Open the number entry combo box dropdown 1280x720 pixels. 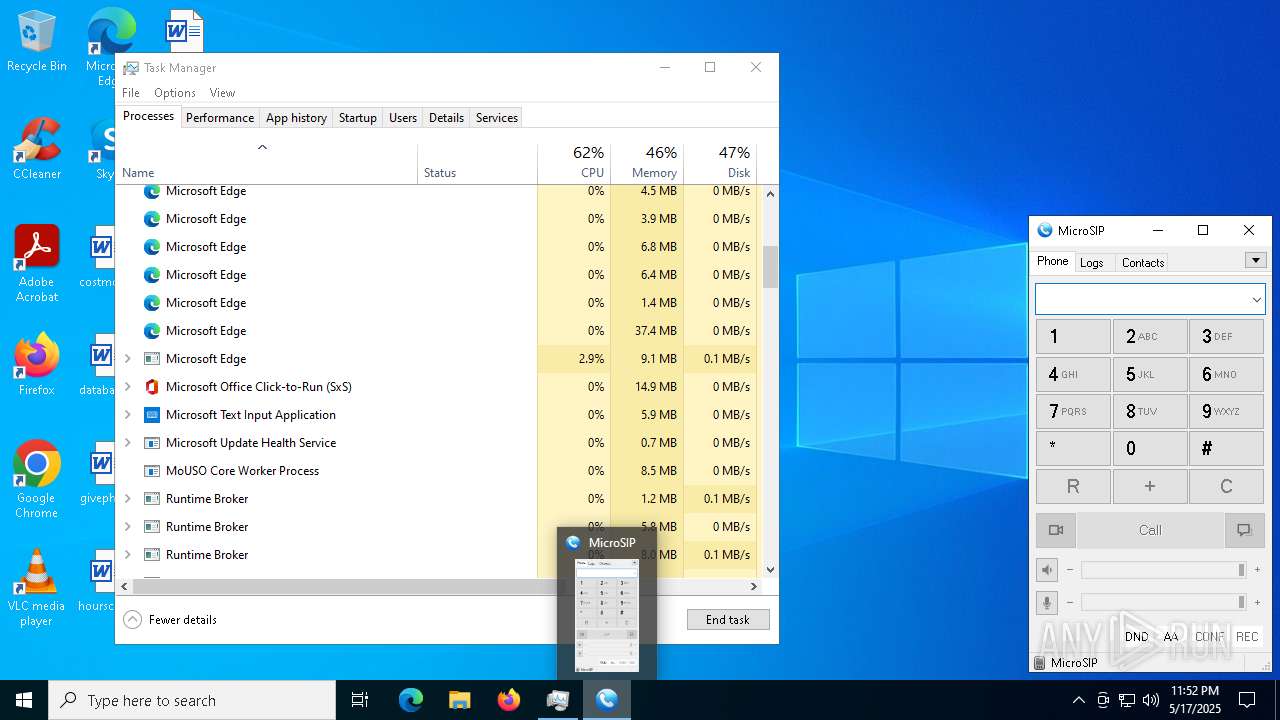click(x=1256, y=299)
